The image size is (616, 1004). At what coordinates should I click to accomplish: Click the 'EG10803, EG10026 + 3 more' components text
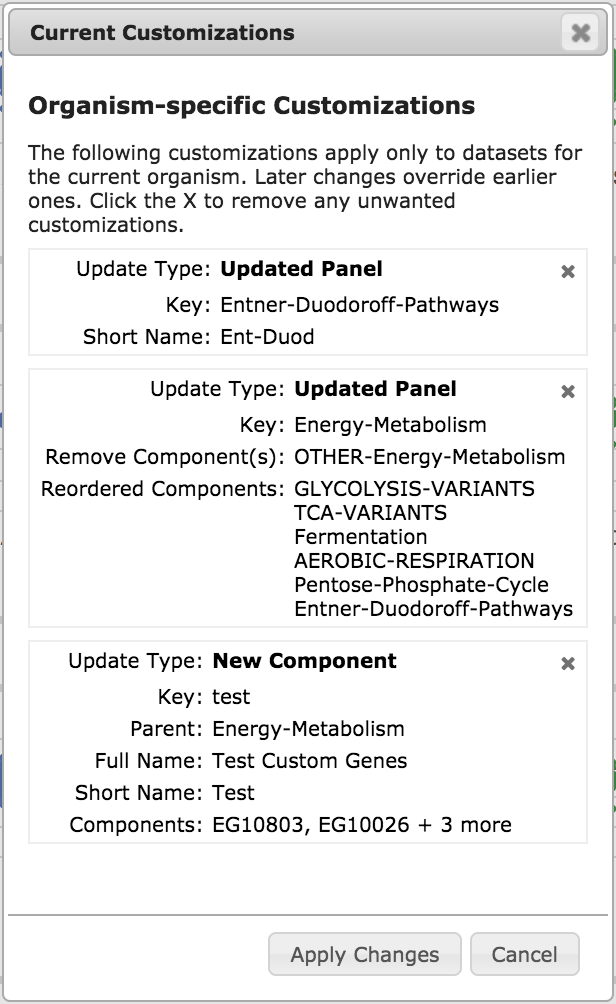click(362, 825)
